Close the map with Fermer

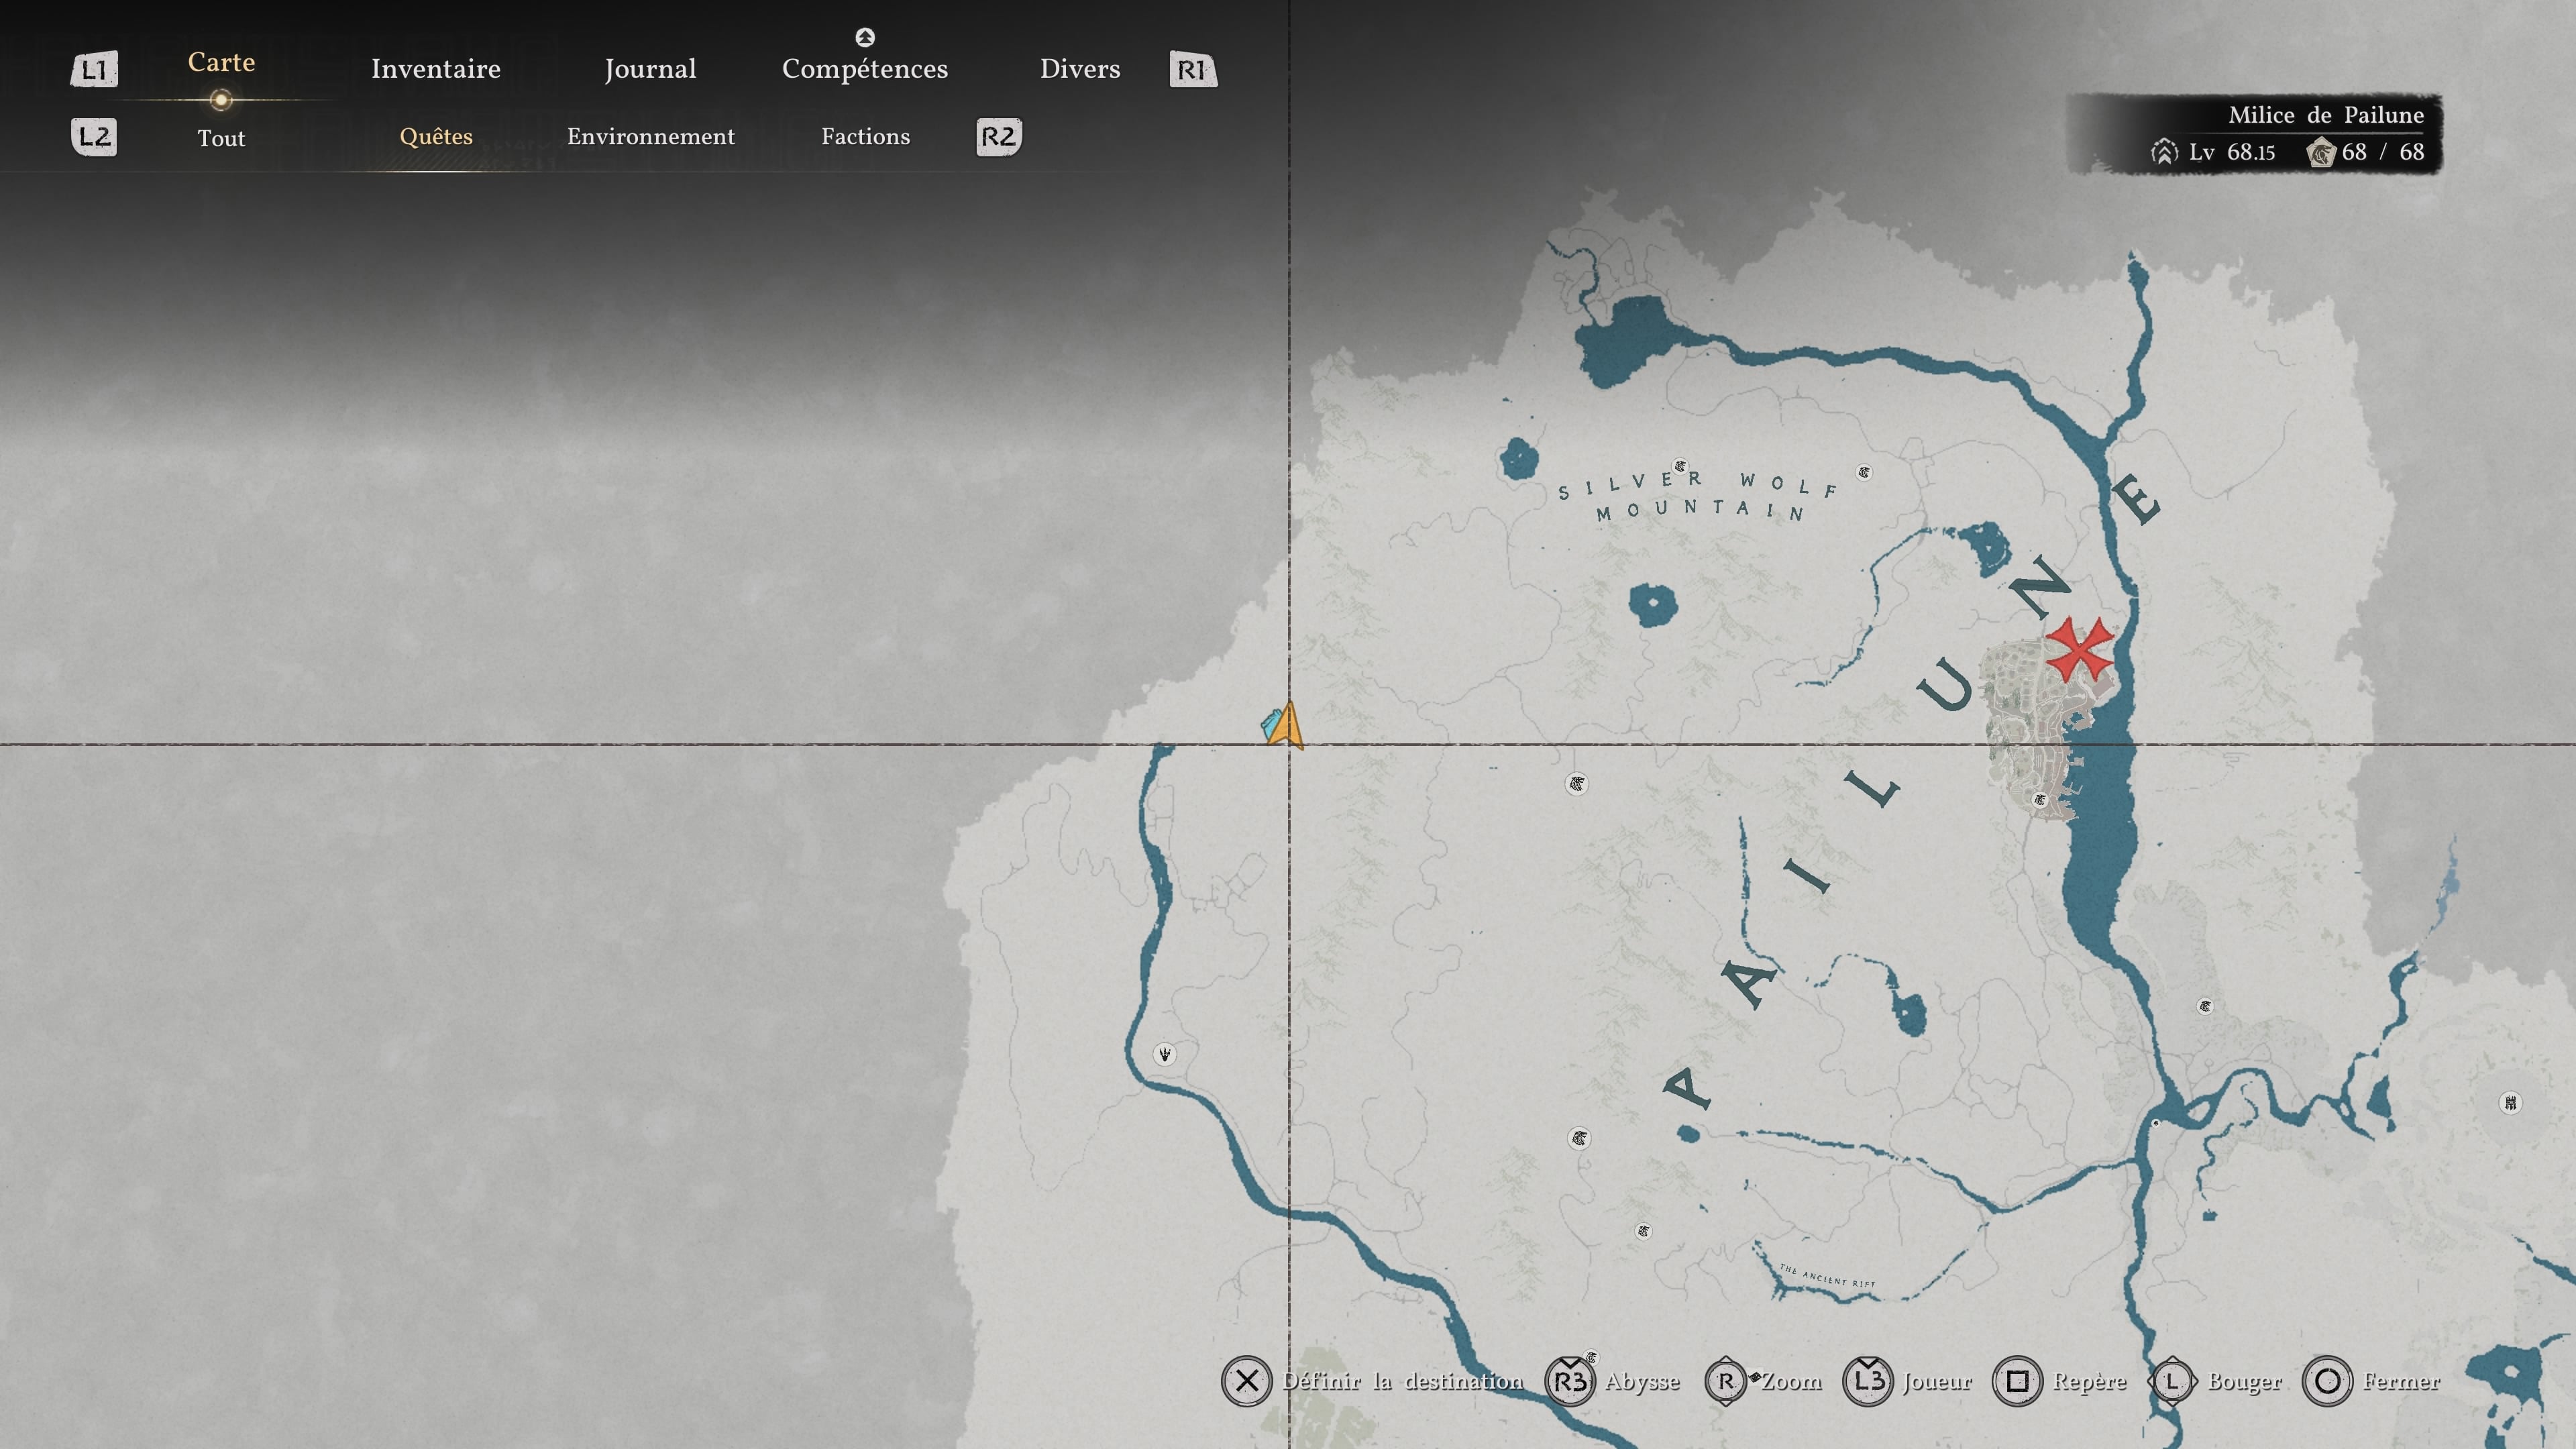pyautogui.click(x=2401, y=1381)
